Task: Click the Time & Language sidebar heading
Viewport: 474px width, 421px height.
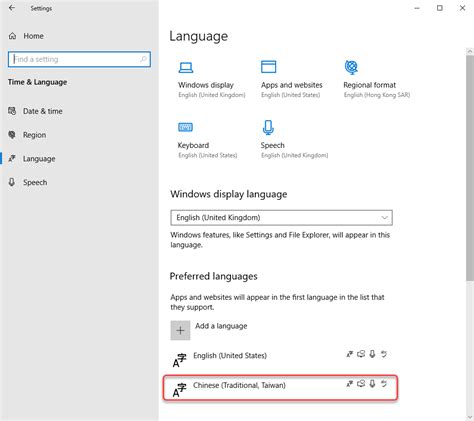Action: click(37, 82)
